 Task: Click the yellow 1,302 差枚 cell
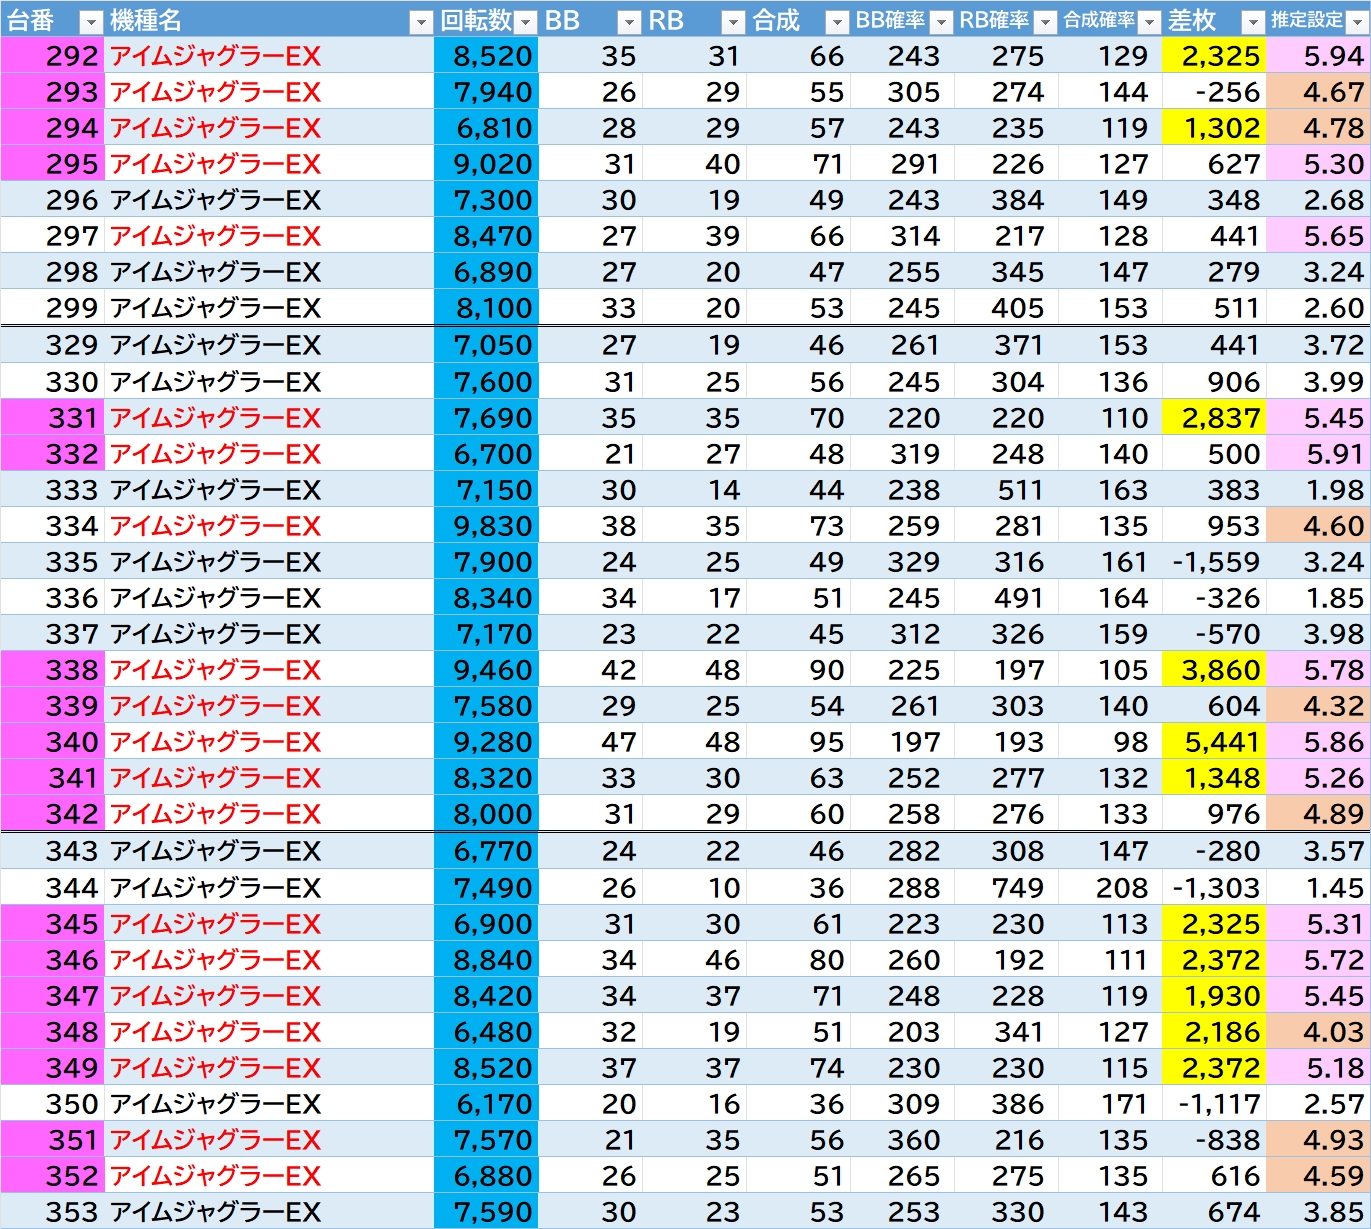click(x=1214, y=128)
